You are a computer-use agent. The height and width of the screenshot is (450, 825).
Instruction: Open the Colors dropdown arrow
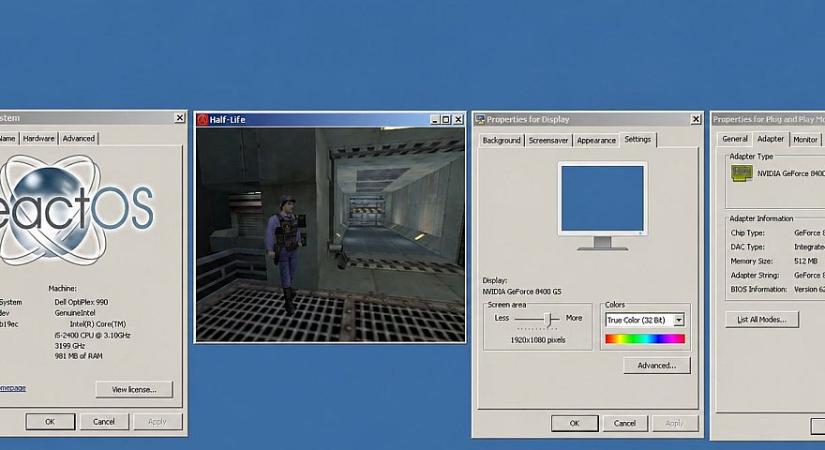click(x=679, y=320)
